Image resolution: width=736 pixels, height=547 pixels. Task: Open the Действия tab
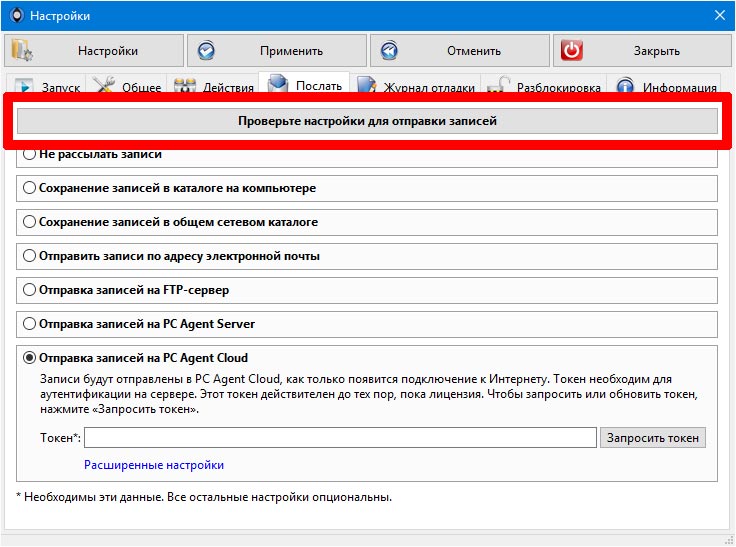pyautogui.click(x=213, y=87)
